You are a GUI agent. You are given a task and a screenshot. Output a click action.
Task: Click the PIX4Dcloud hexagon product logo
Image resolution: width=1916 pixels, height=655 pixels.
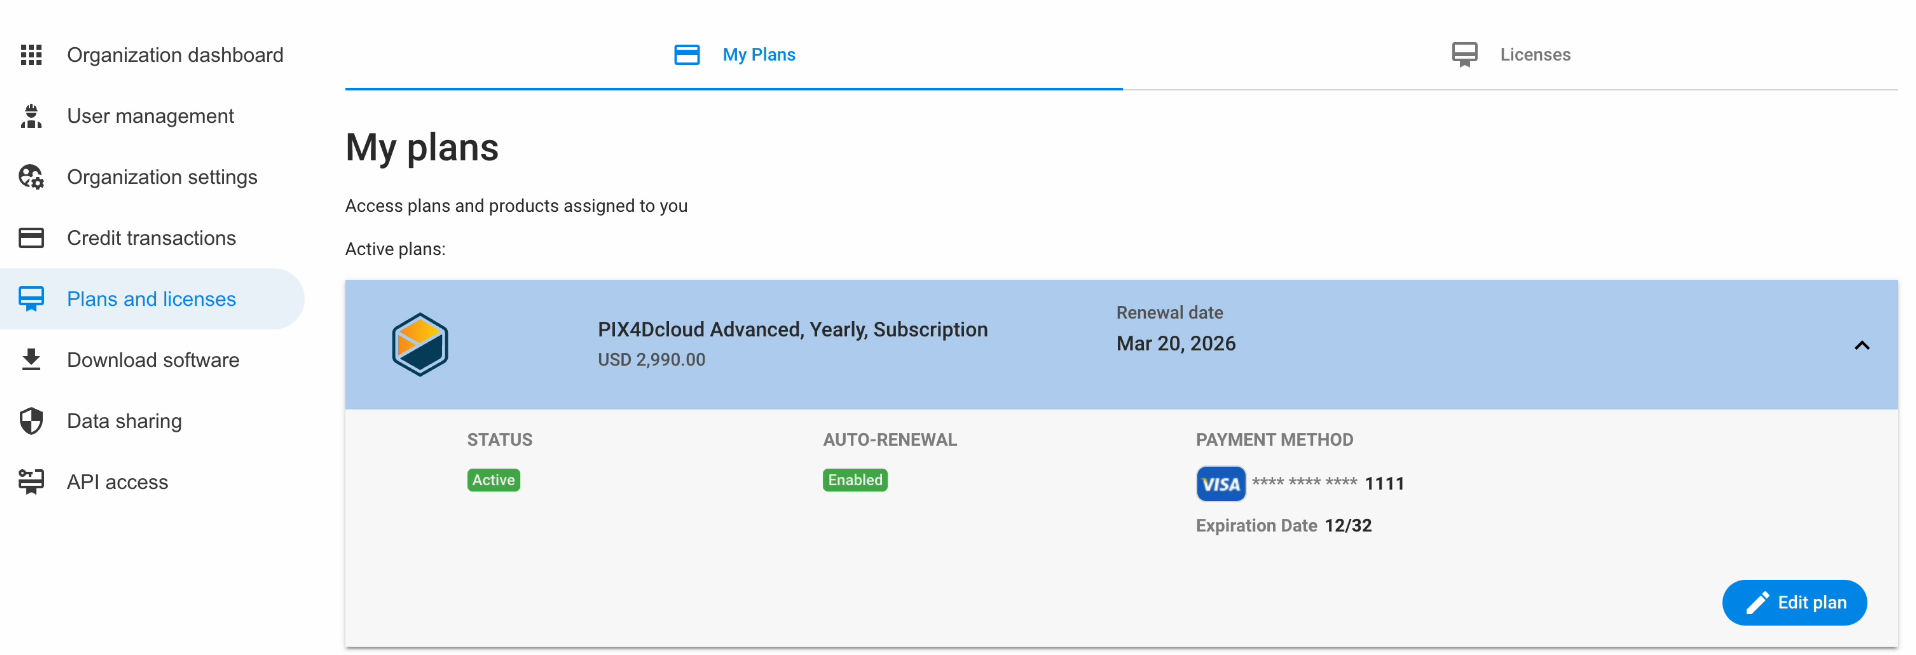[419, 344]
